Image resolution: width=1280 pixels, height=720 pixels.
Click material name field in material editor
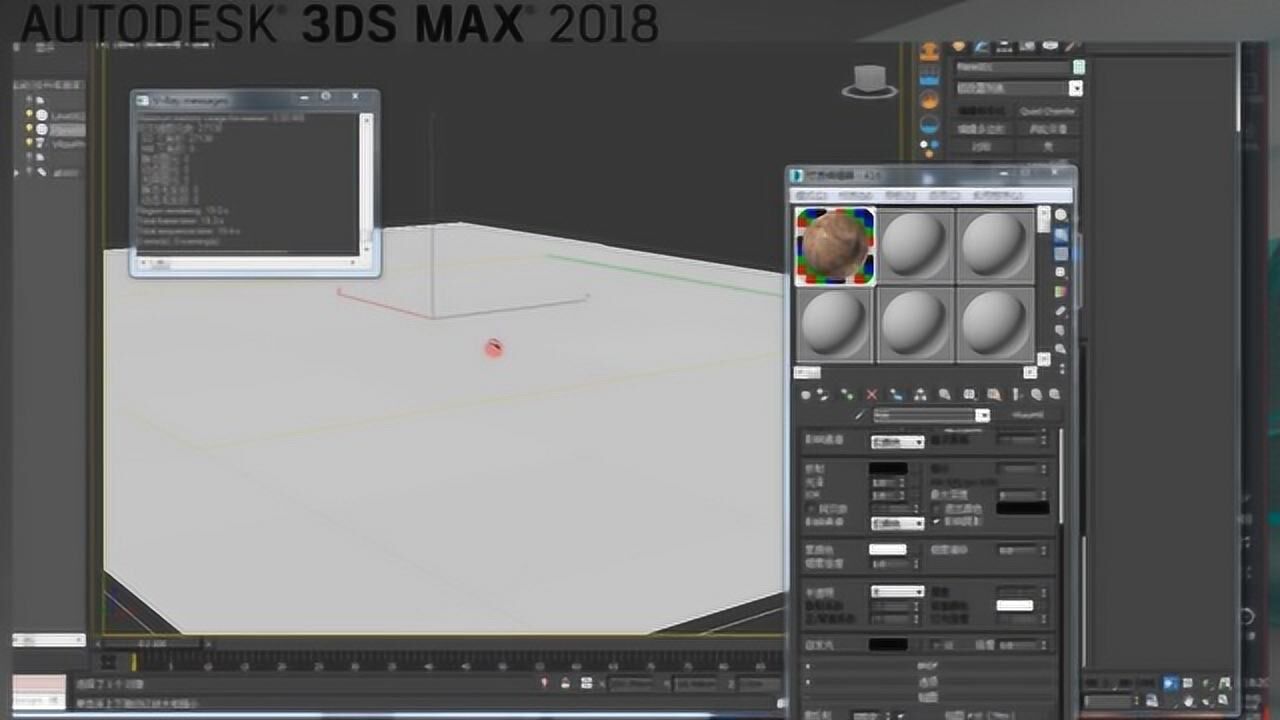924,415
